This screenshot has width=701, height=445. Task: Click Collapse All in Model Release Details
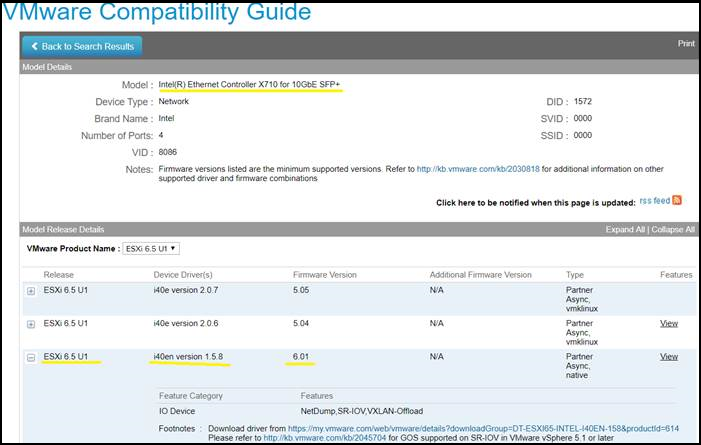tap(673, 229)
